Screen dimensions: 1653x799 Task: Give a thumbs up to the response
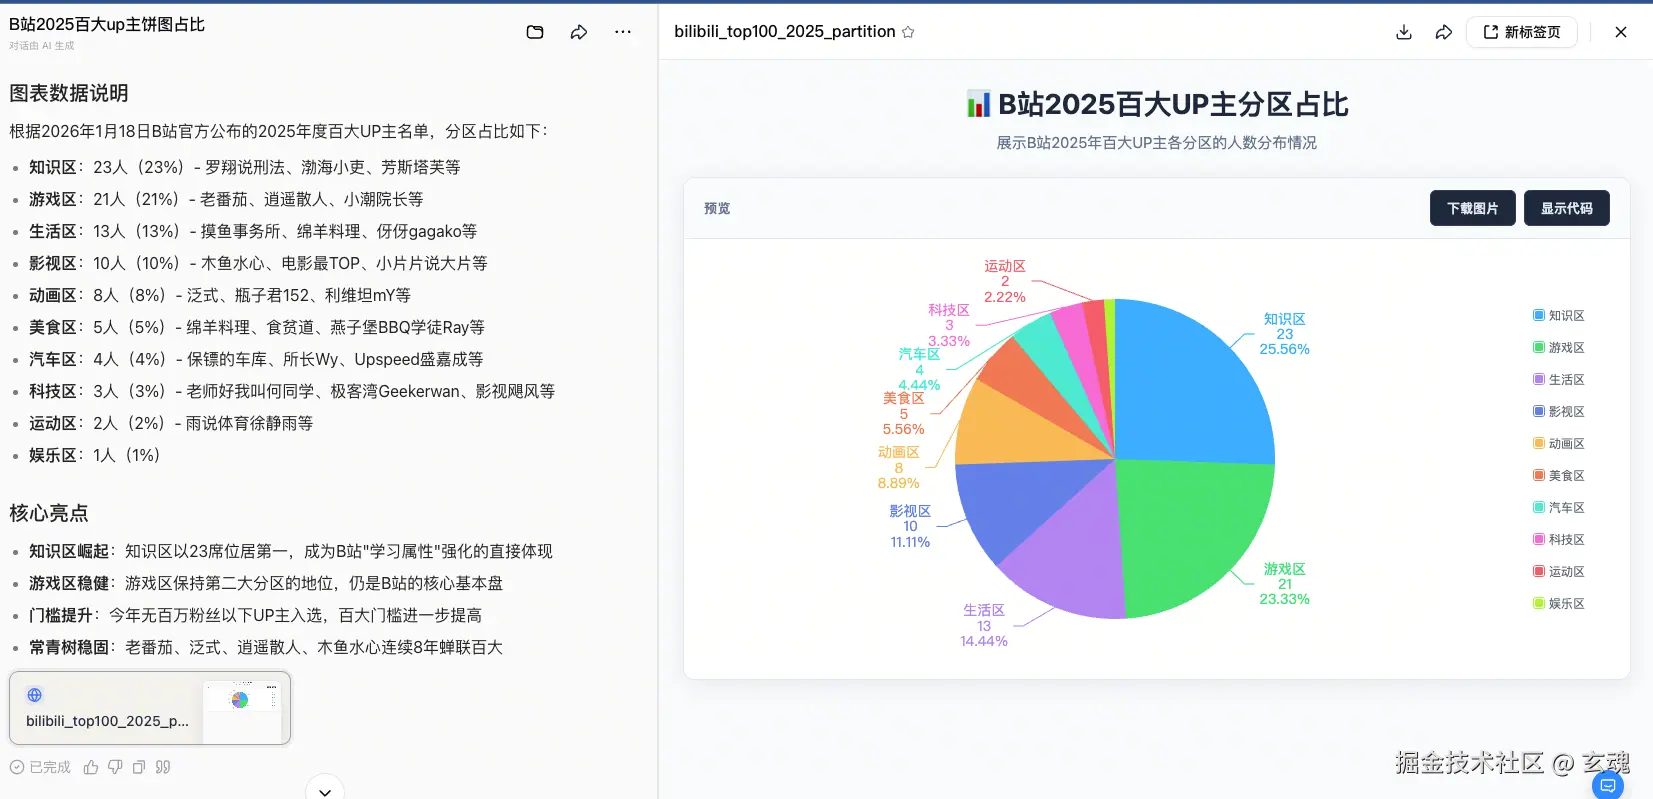[x=91, y=767]
